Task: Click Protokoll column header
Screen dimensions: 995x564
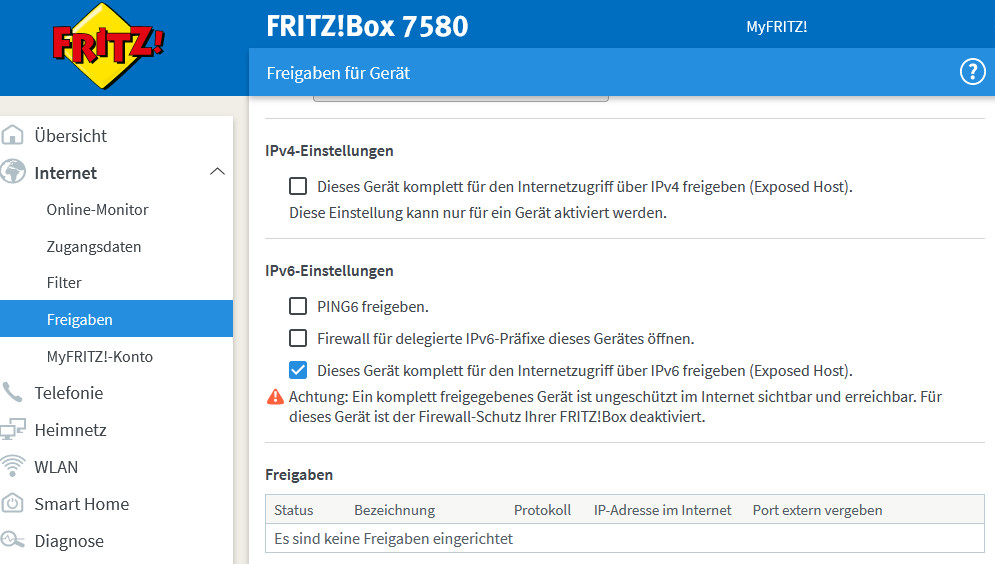Action: (x=543, y=510)
